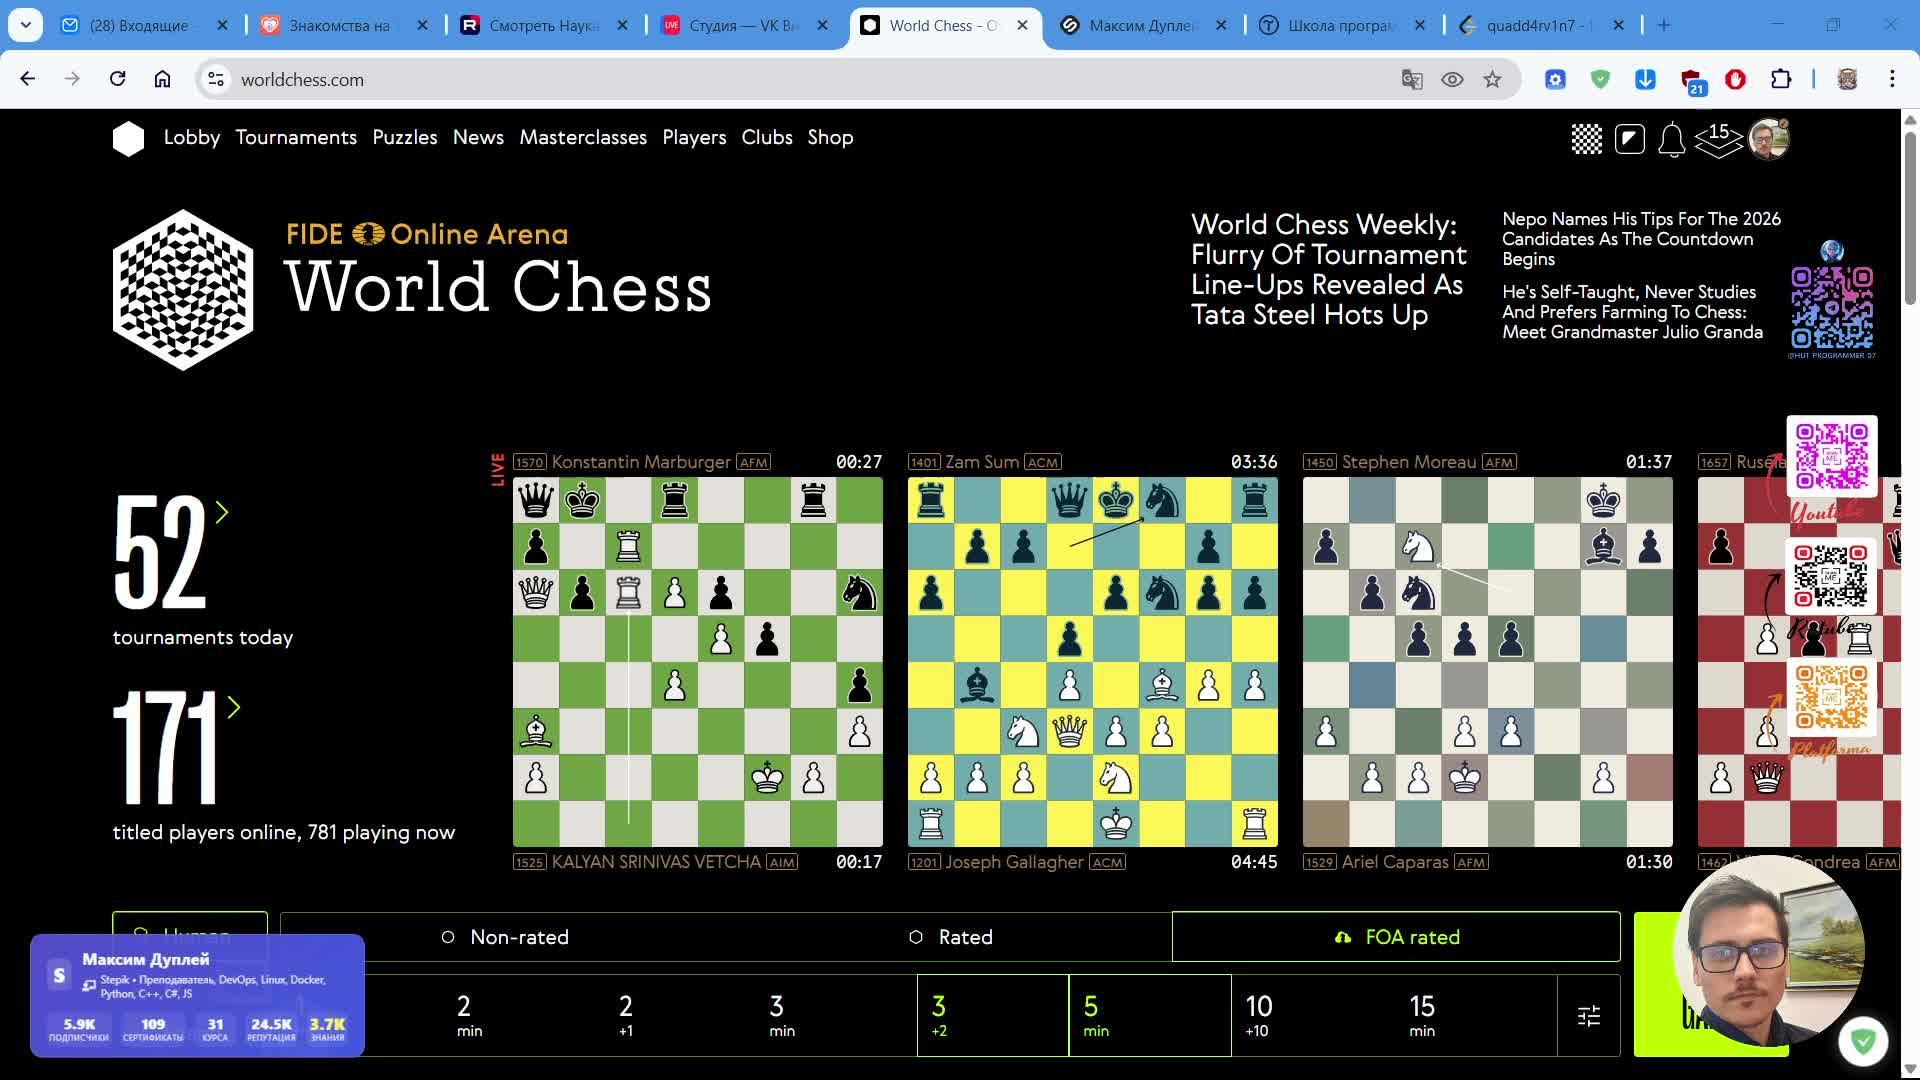The width and height of the screenshot is (1920, 1080).
Task: Open custom time control sliders icon
Action: (x=1588, y=1016)
